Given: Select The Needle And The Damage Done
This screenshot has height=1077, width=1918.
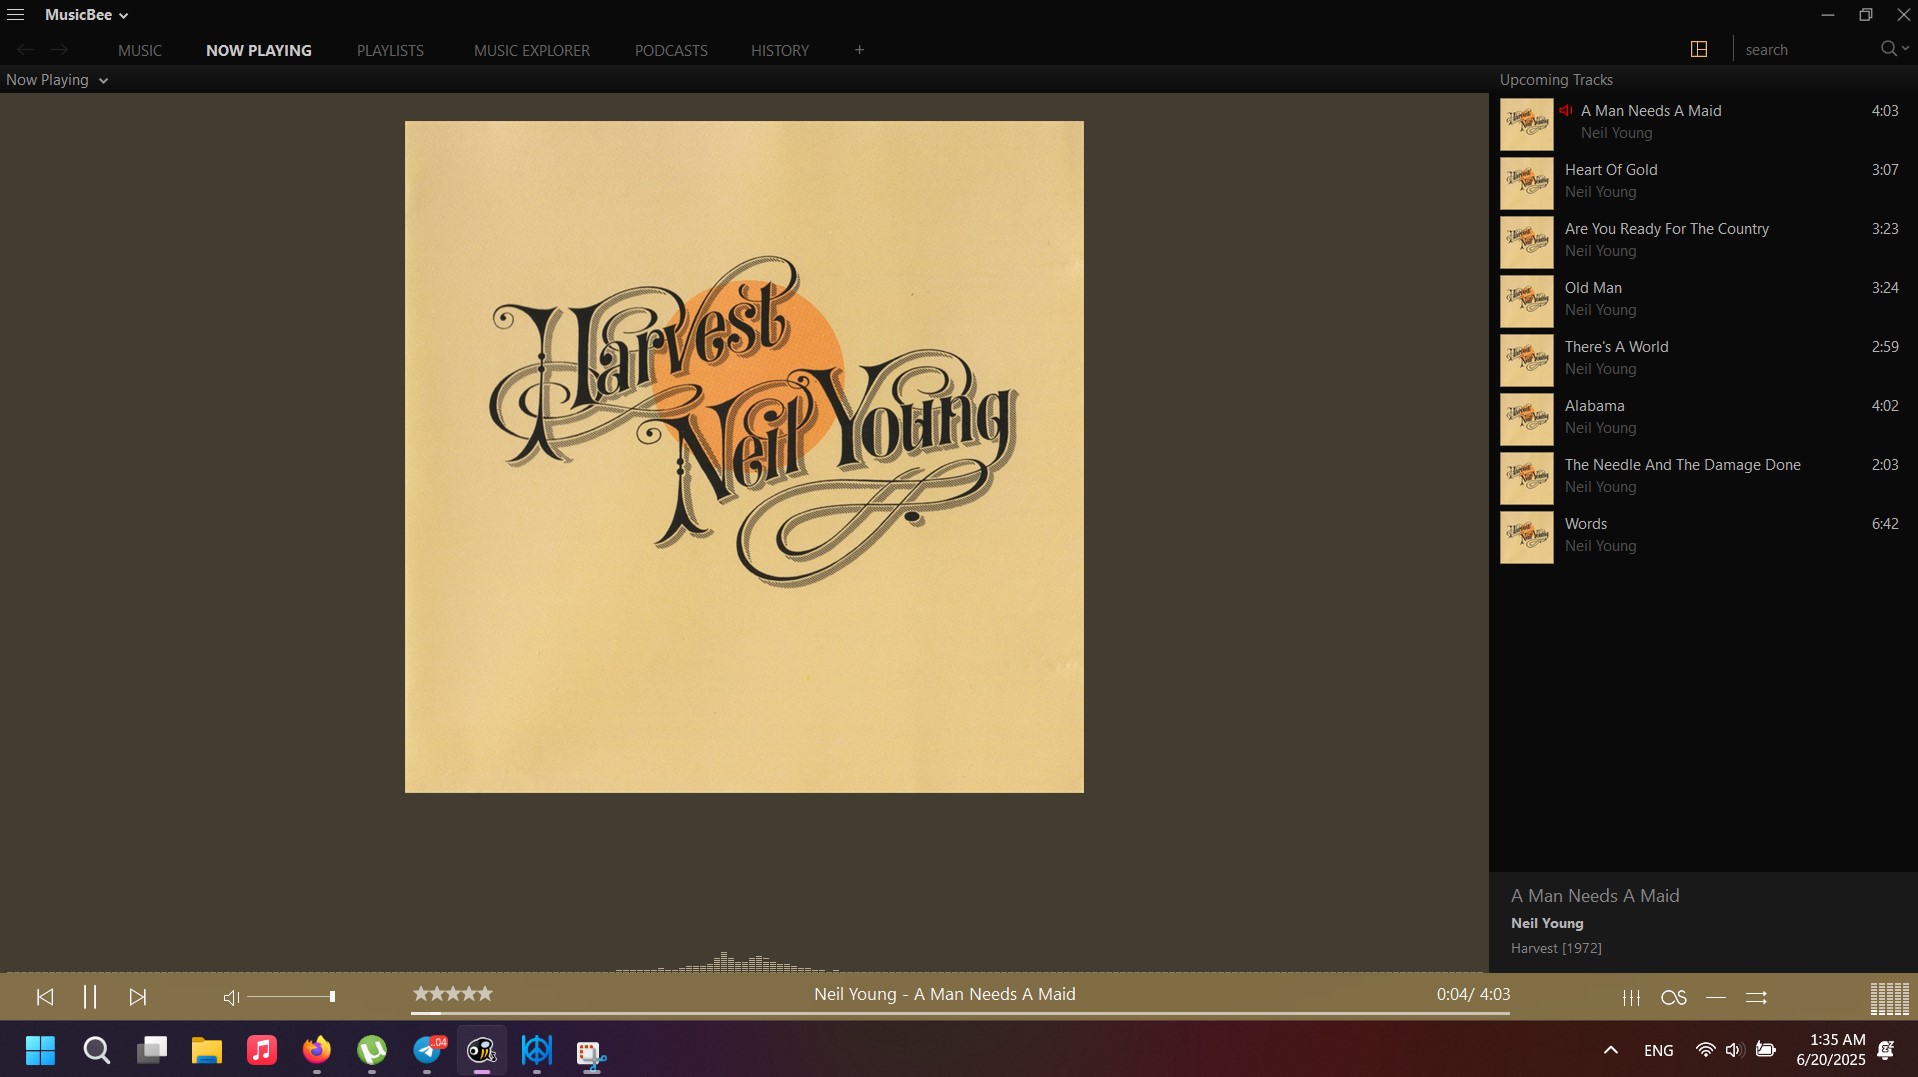Looking at the screenshot, I should 1704,476.
